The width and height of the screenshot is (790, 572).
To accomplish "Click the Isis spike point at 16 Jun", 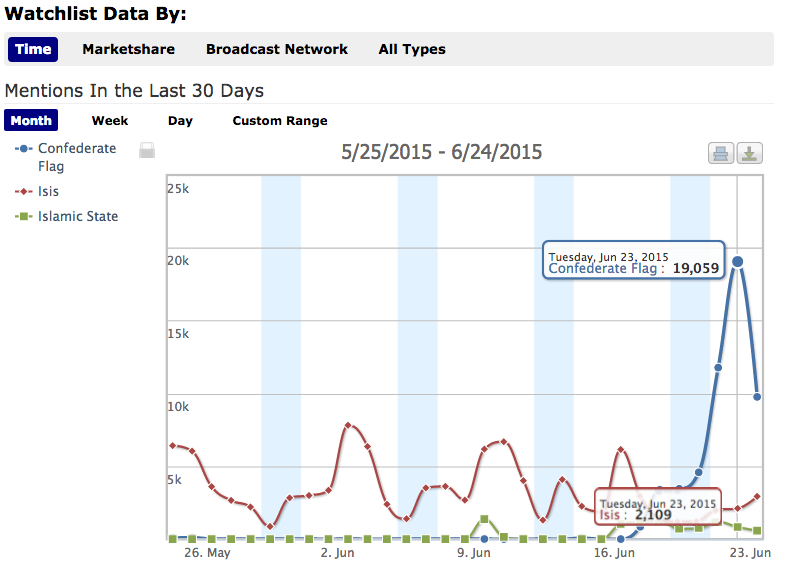I will pyautogui.click(x=621, y=450).
